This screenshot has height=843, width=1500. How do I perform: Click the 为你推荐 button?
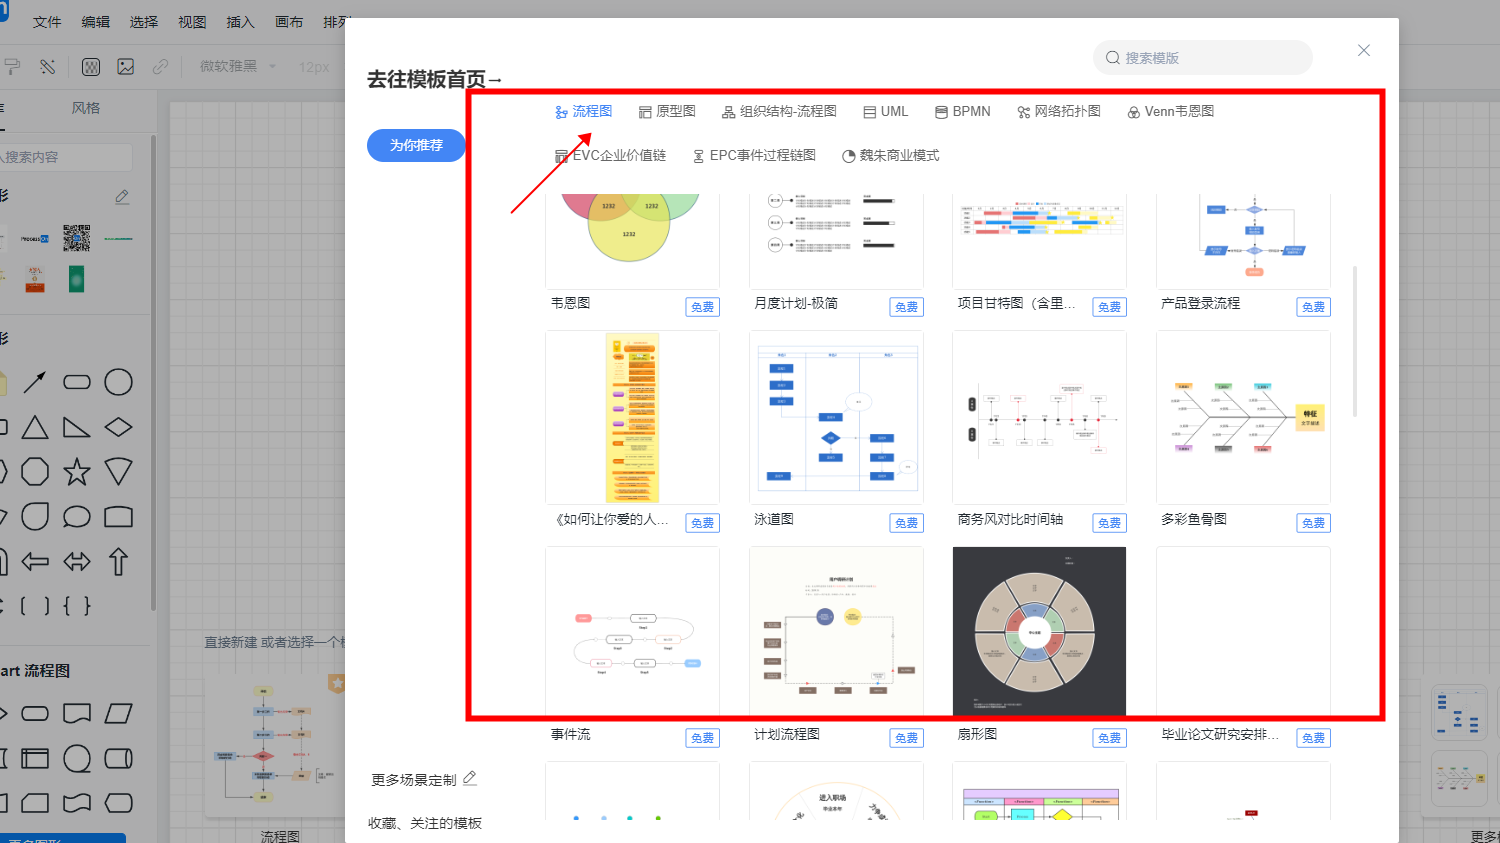pos(416,145)
